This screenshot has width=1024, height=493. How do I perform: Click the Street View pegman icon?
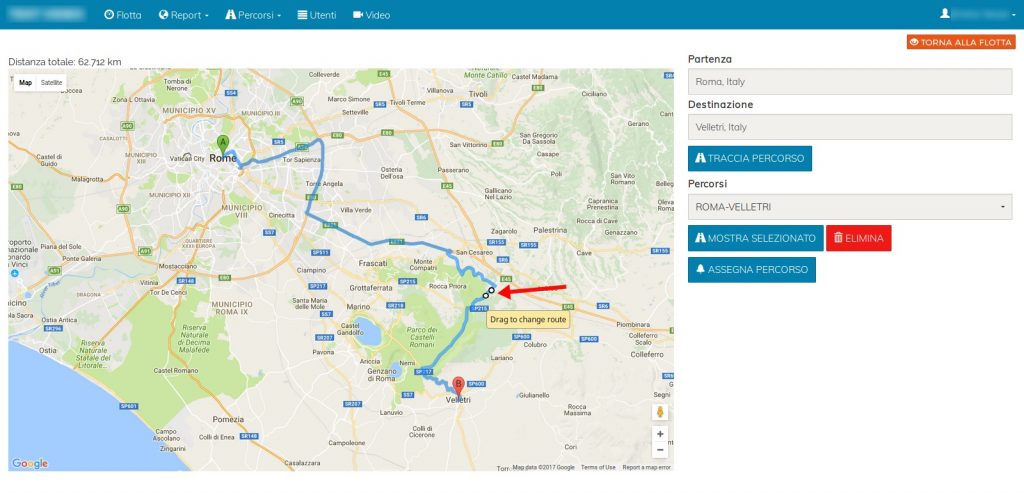[x=660, y=412]
